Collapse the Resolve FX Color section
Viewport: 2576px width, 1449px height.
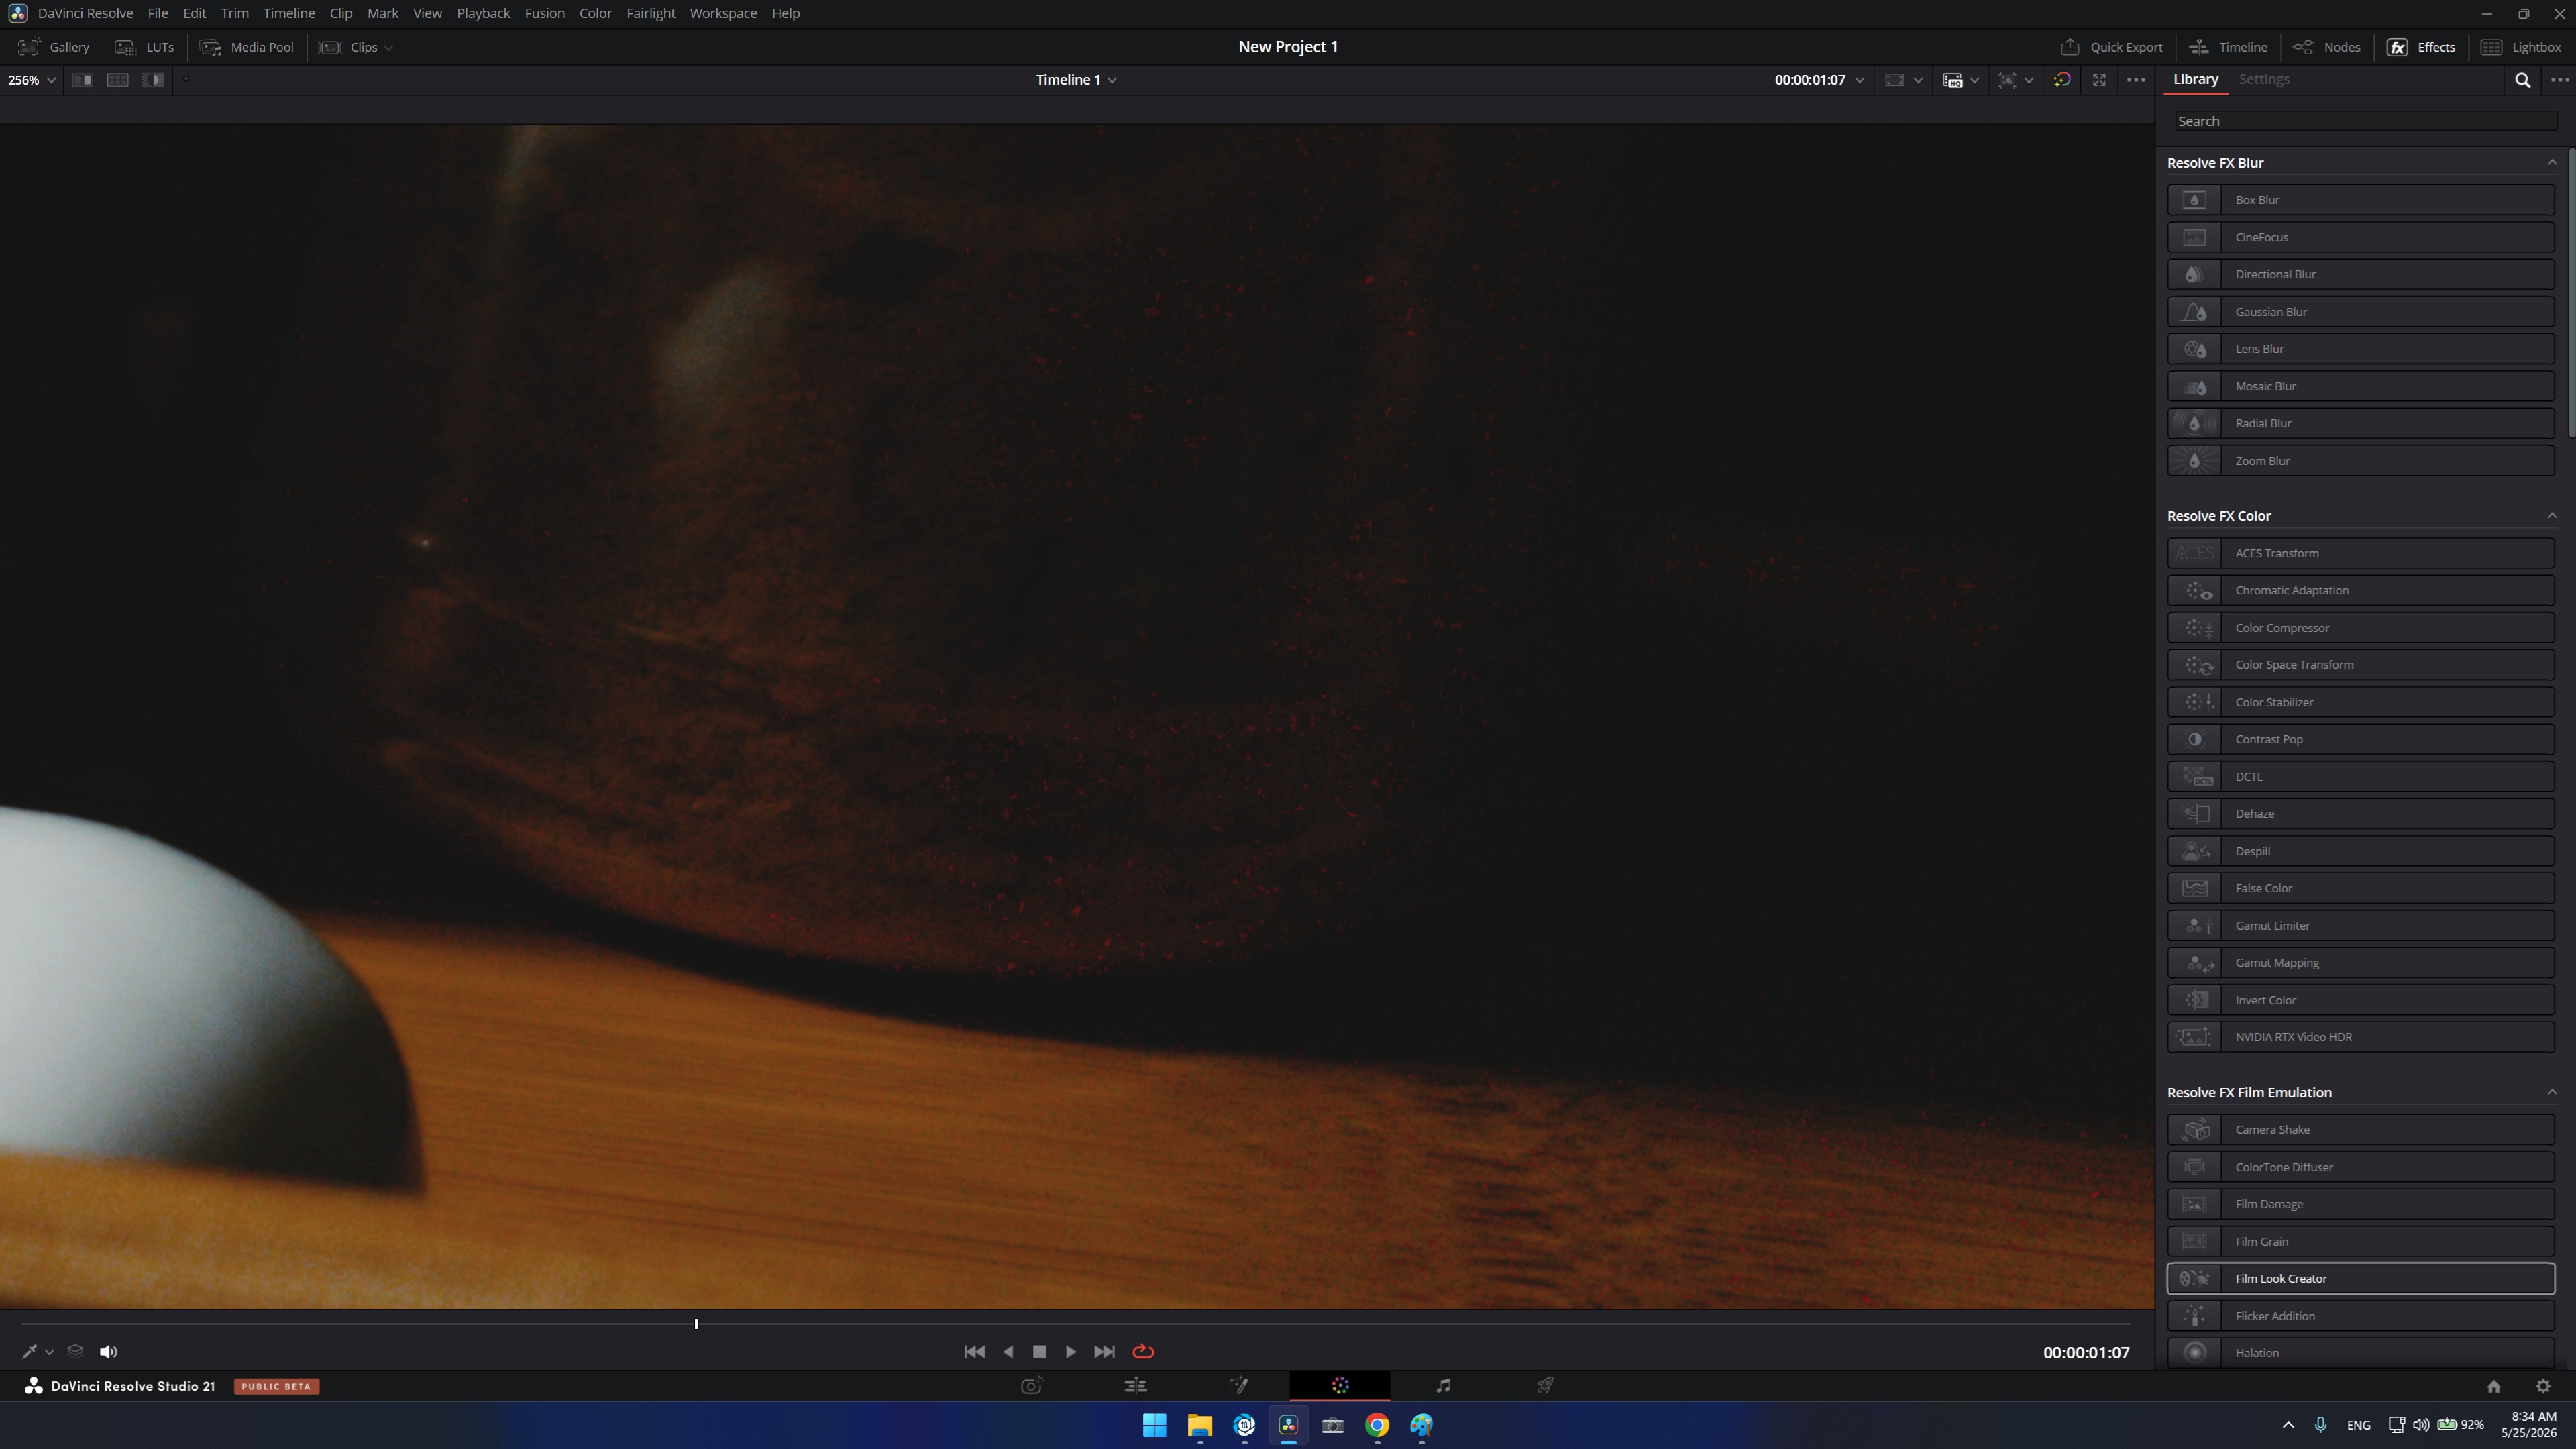click(2552, 516)
